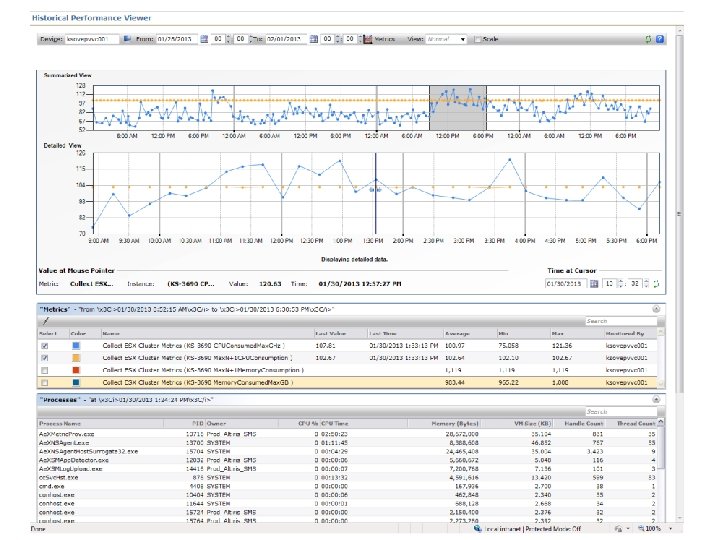Sort processes by Memory (Bytes) column
The width and height of the screenshot is (720, 540).
[x=455, y=423]
